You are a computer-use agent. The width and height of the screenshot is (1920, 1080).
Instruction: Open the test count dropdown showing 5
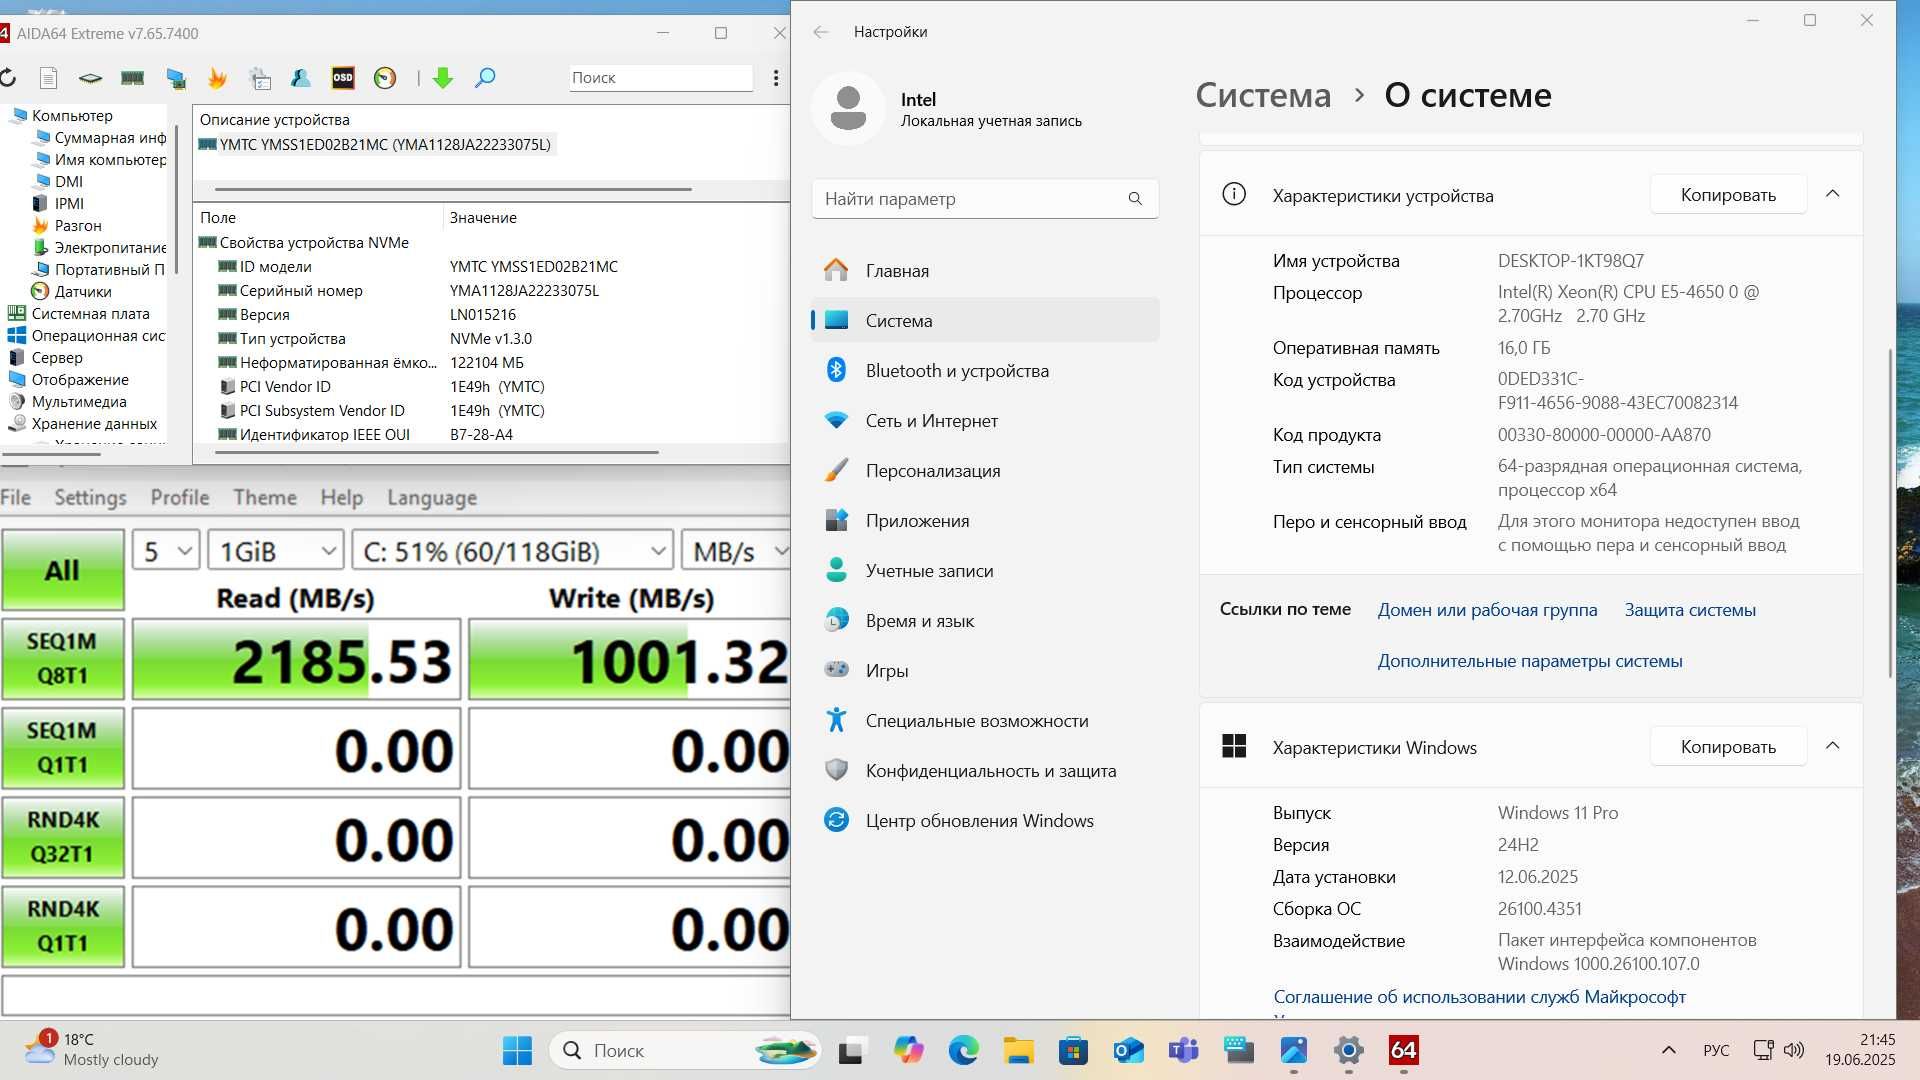(x=166, y=551)
